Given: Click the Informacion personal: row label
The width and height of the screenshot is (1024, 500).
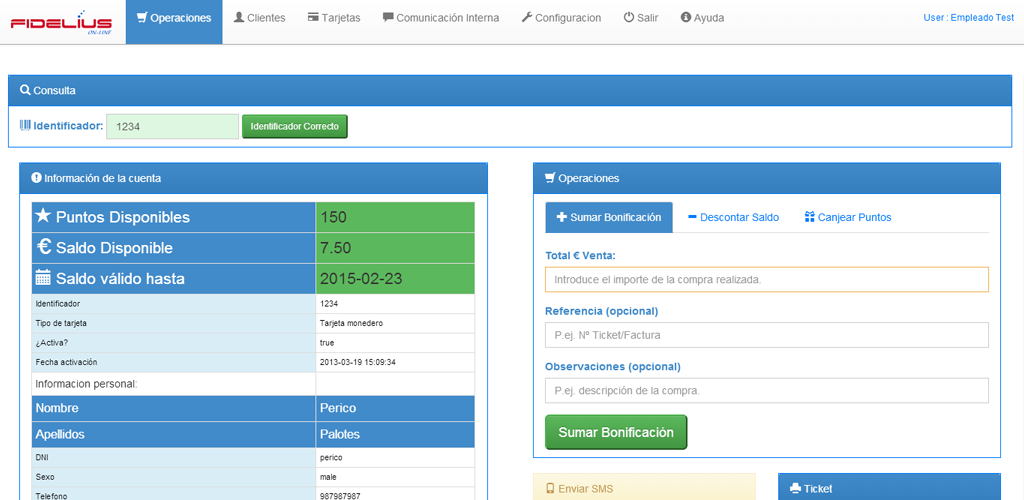Looking at the screenshot, I should [x=86, y=384].
